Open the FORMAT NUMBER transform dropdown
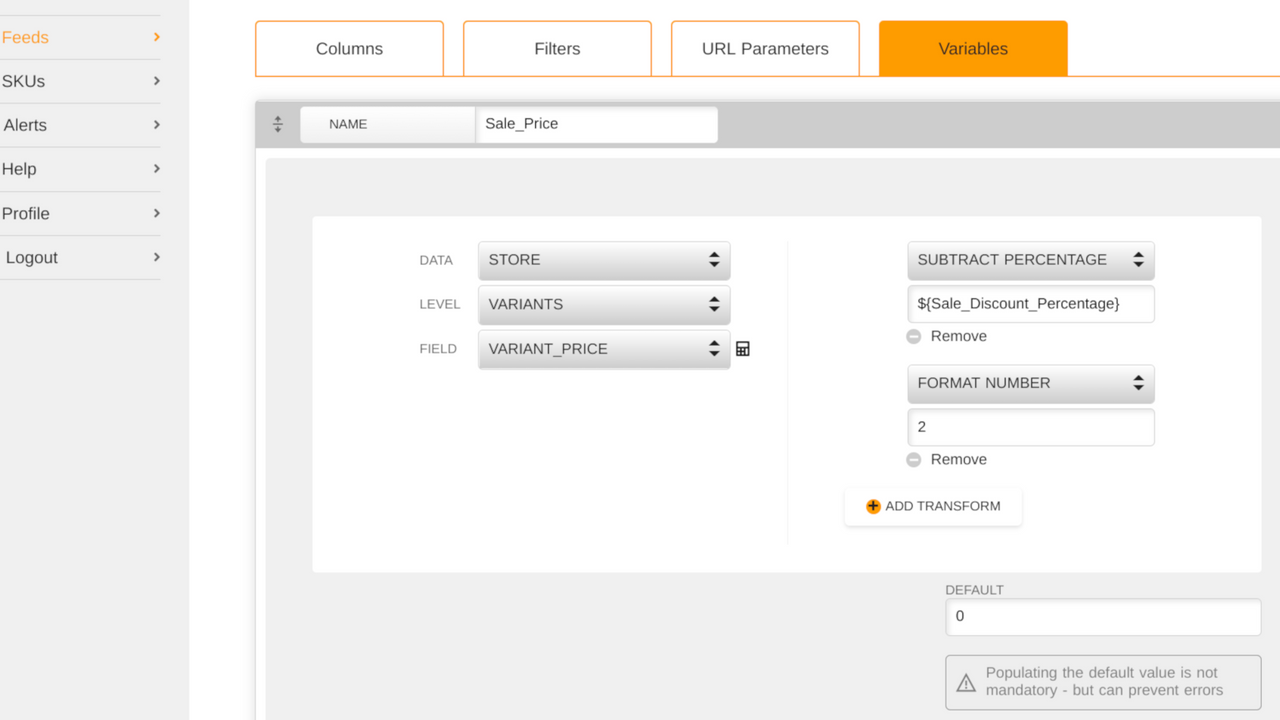The width and height of the screenshot is (1280, 720). pos(1031,383)
